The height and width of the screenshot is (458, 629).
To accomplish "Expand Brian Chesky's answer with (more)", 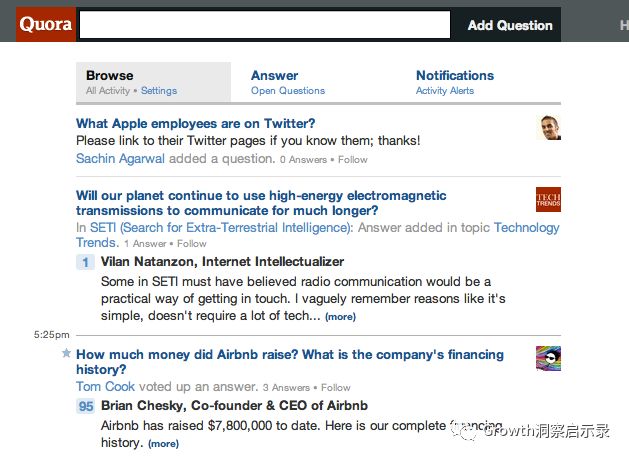I will coord(163,444).
